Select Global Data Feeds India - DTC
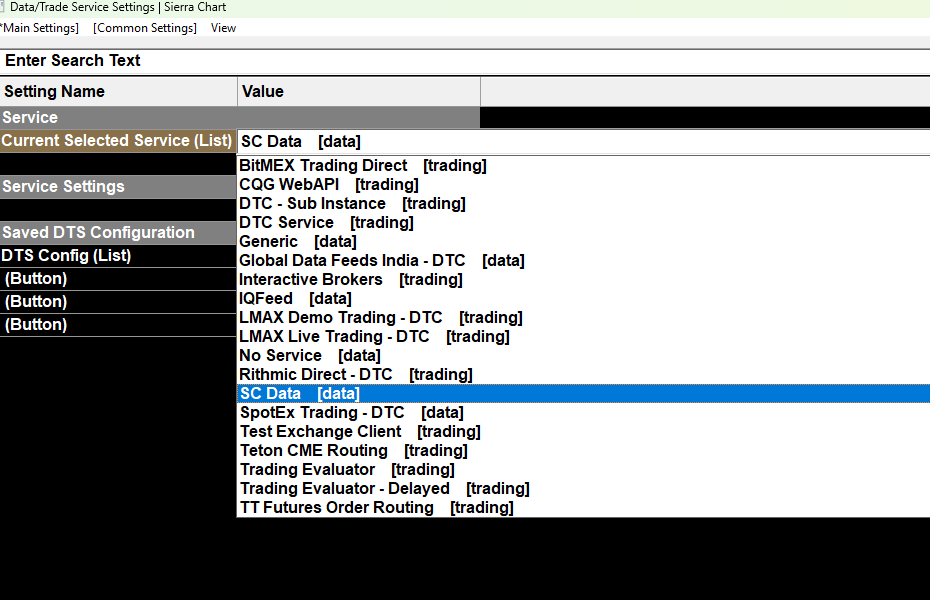930x600 pixels. click(x=584, y=260)
